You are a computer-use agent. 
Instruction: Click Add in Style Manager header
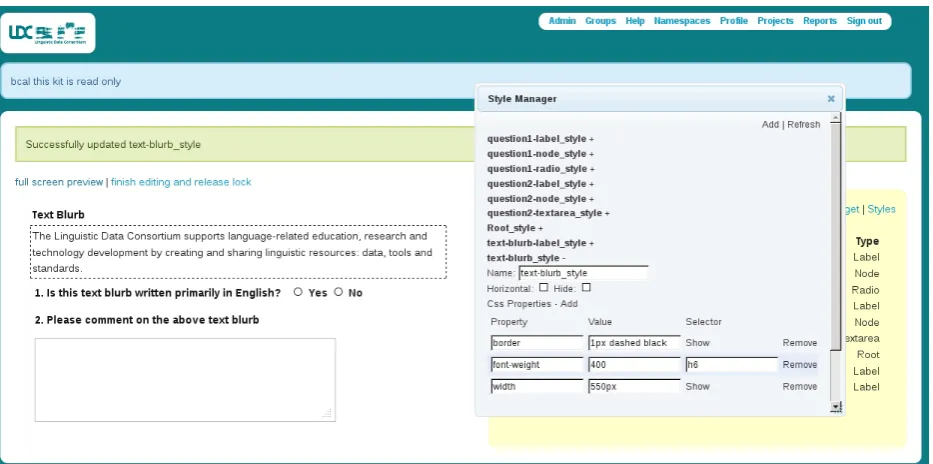click(770, 124)
